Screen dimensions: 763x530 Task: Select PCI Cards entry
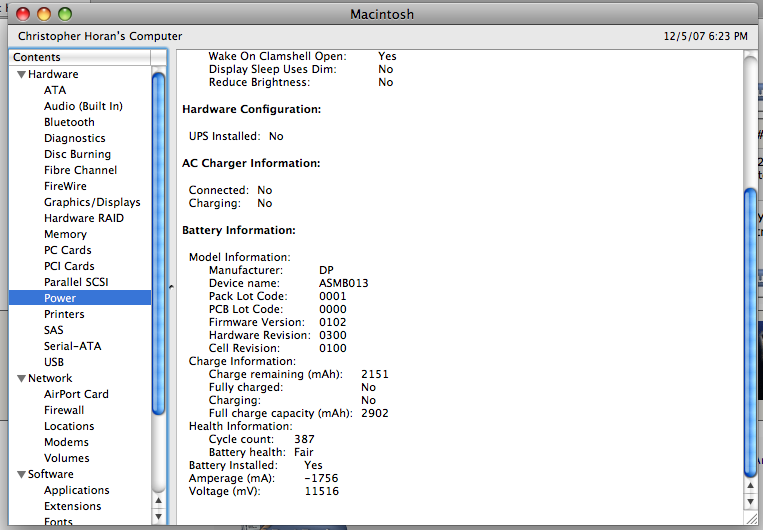[x=69, y=266]
